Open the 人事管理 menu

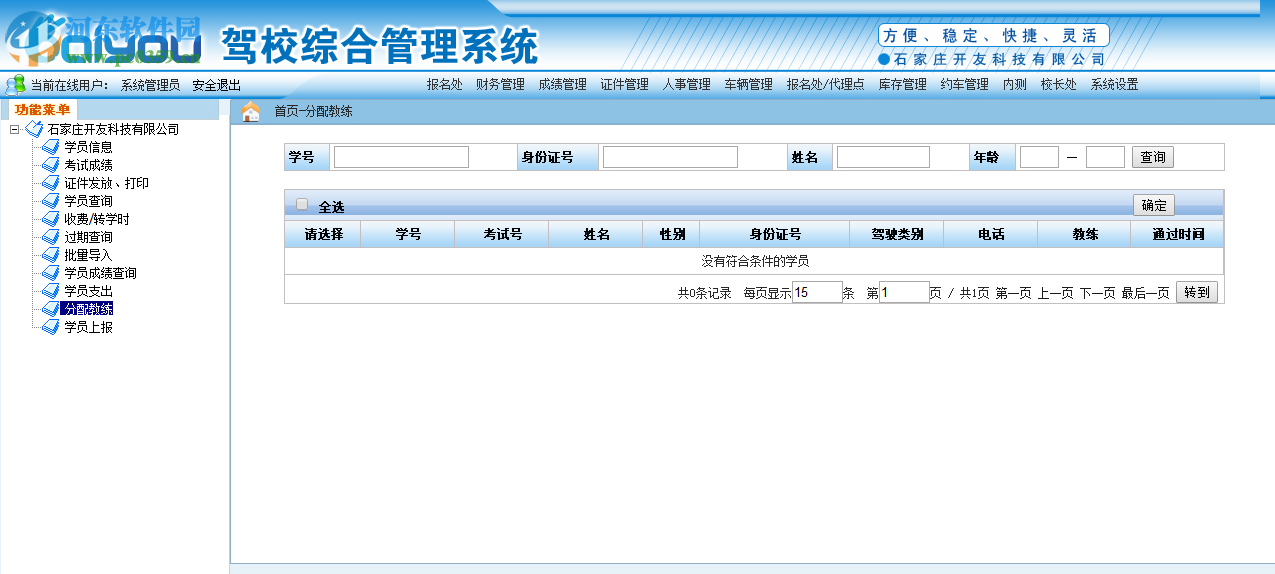coord(686,85)
